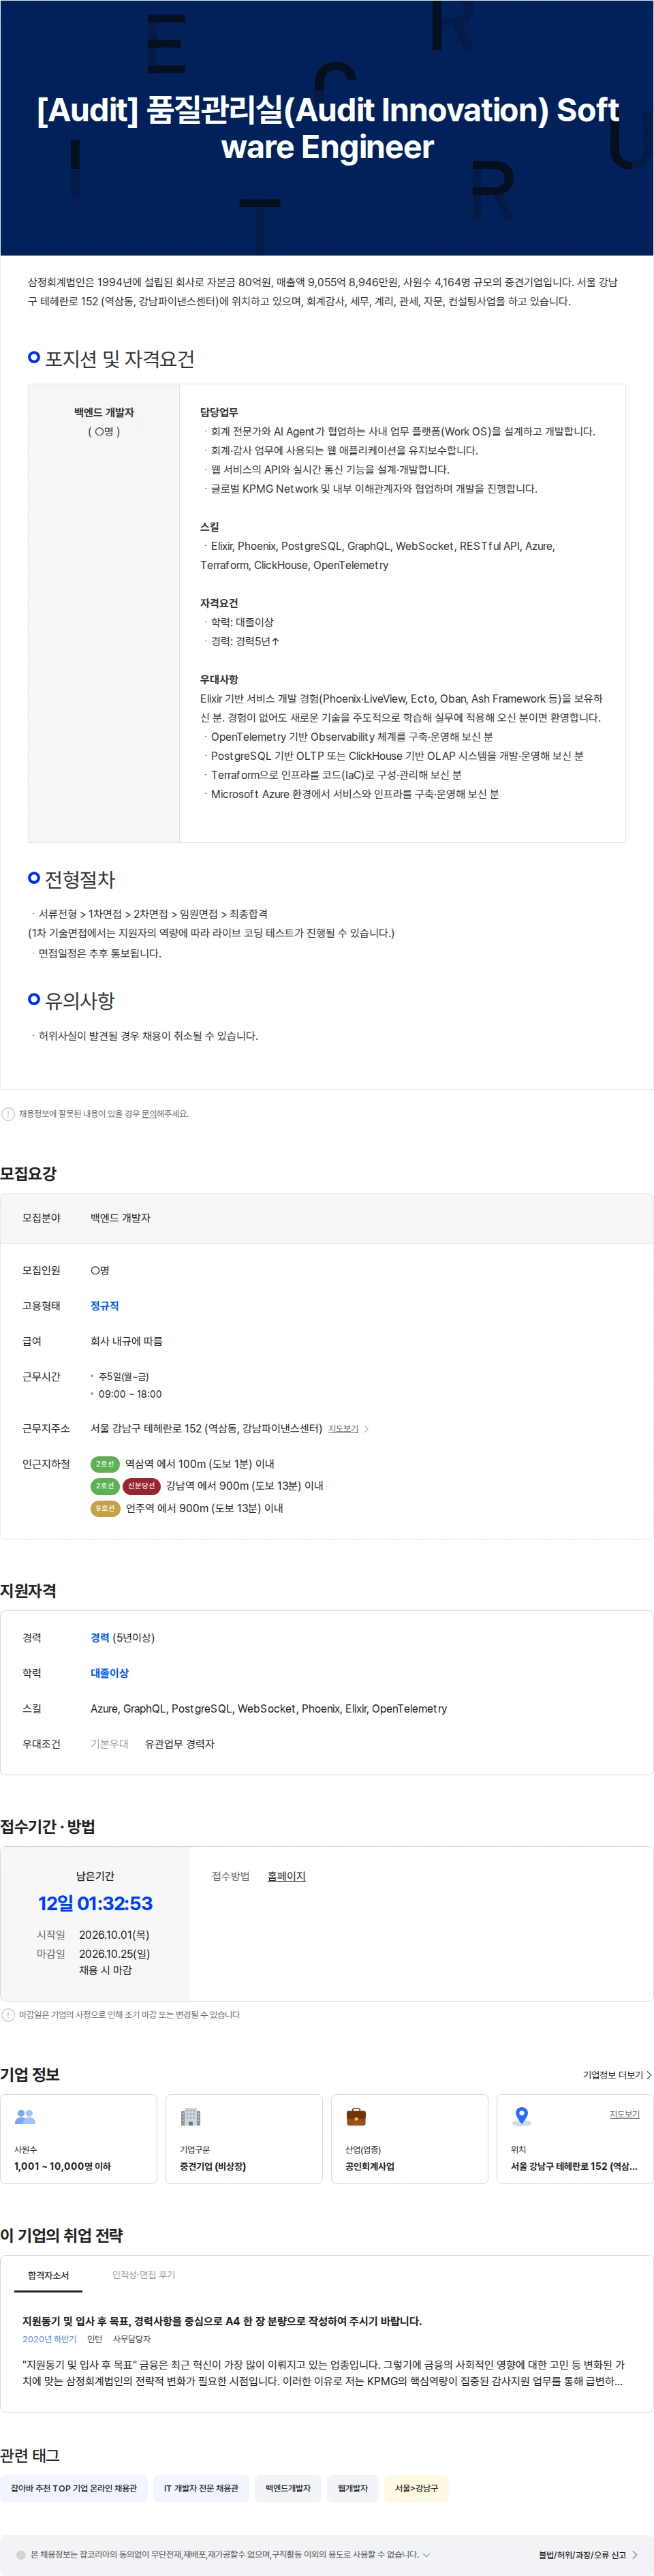Screen dimensions: 654x2576
Task: Click the 경력 qualification link
Action: [100, 1637]
